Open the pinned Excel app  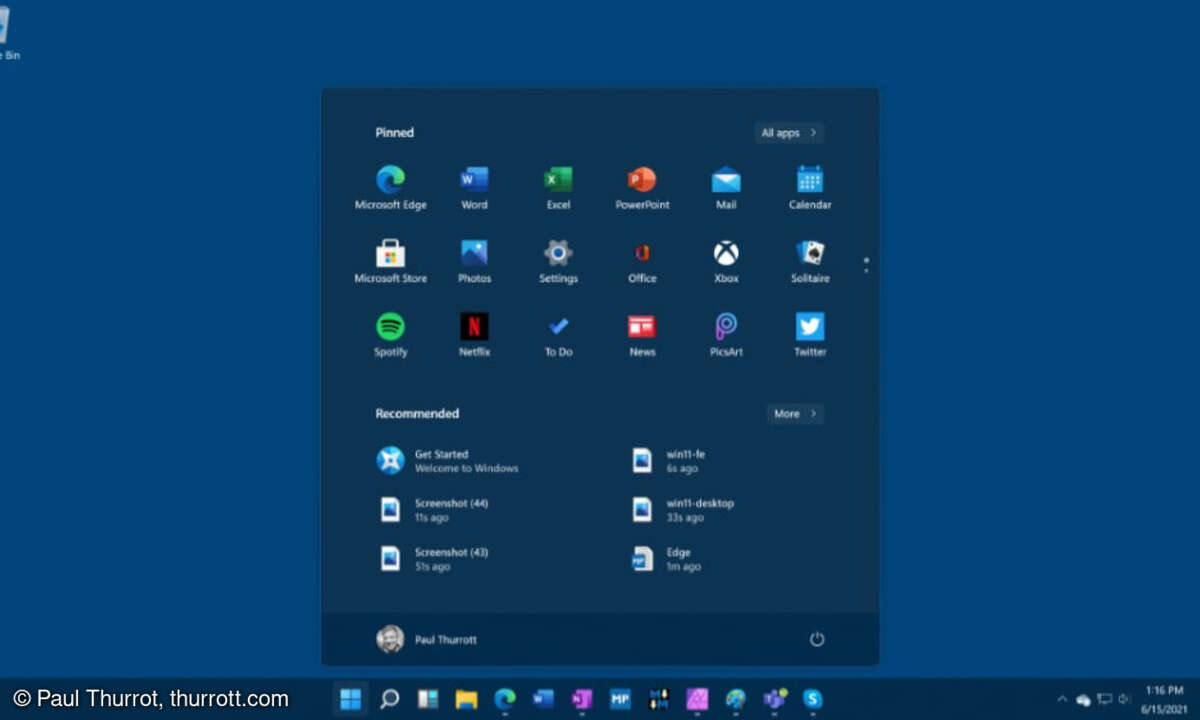tap(558, 188)
